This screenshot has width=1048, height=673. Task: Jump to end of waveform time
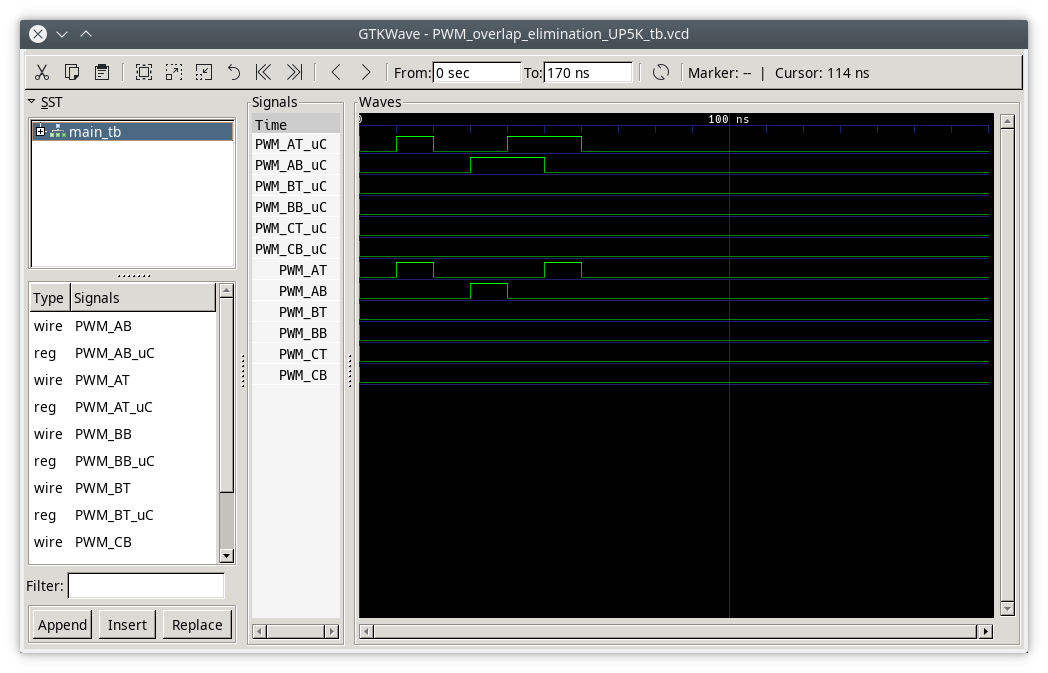[294, 72]
